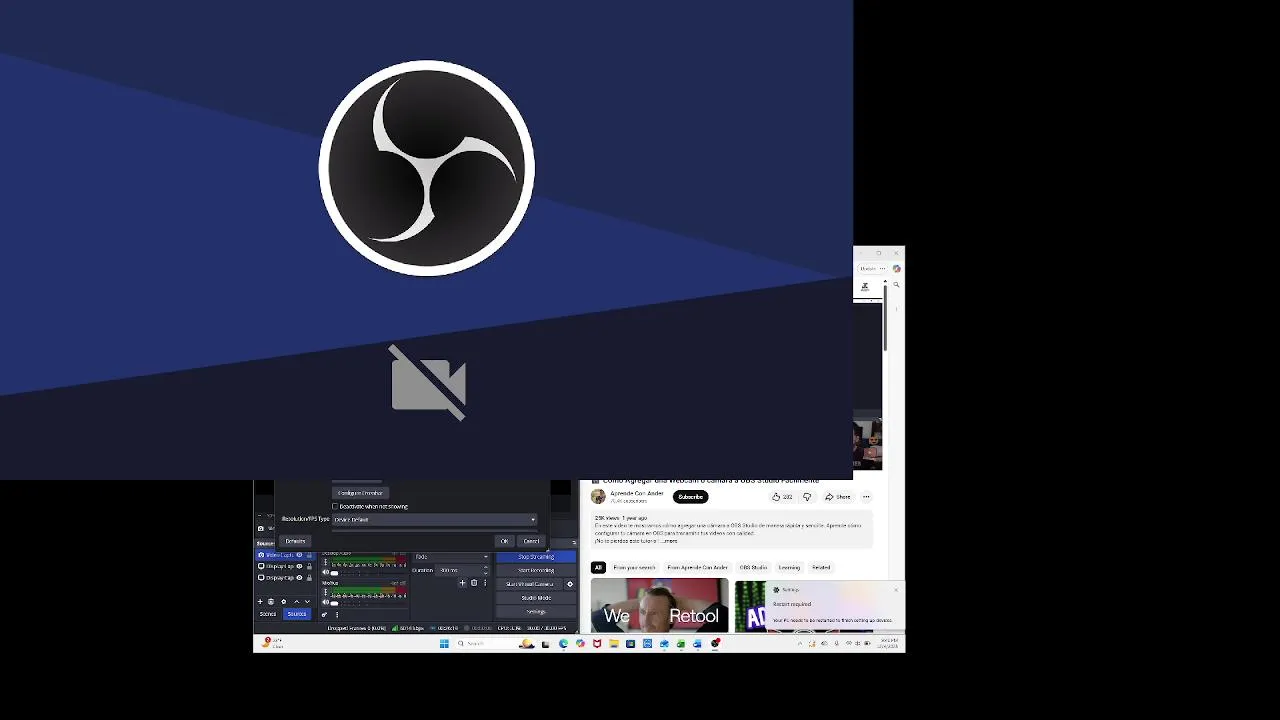Viewport: 1280px width, 720px height.
Task: Open OBS Settings button
Action: pyautogui.click(x=536, y=612)
